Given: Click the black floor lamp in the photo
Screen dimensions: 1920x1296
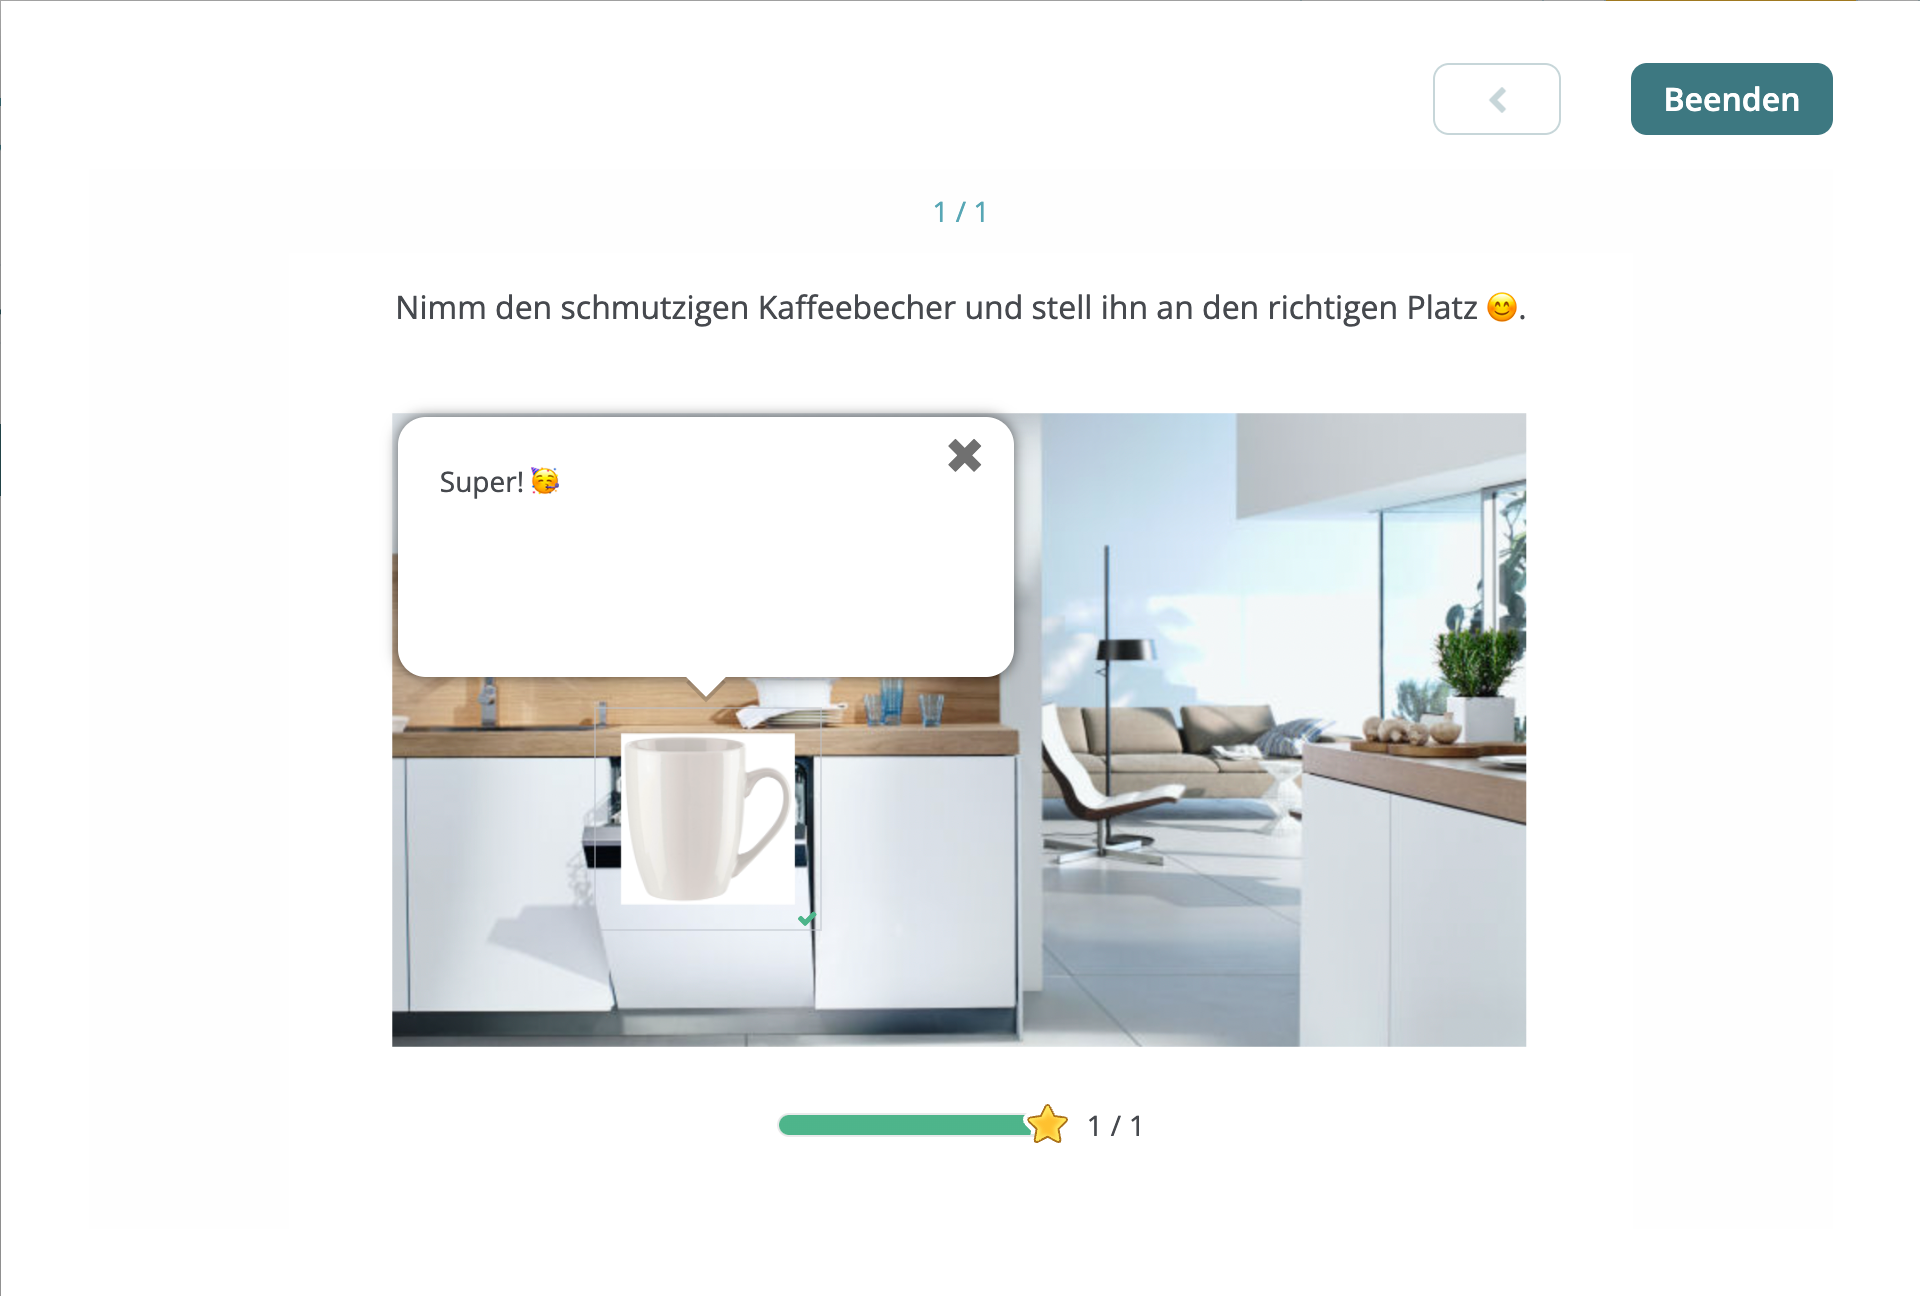Looking at the screenshot, I should click(1107, 700).
